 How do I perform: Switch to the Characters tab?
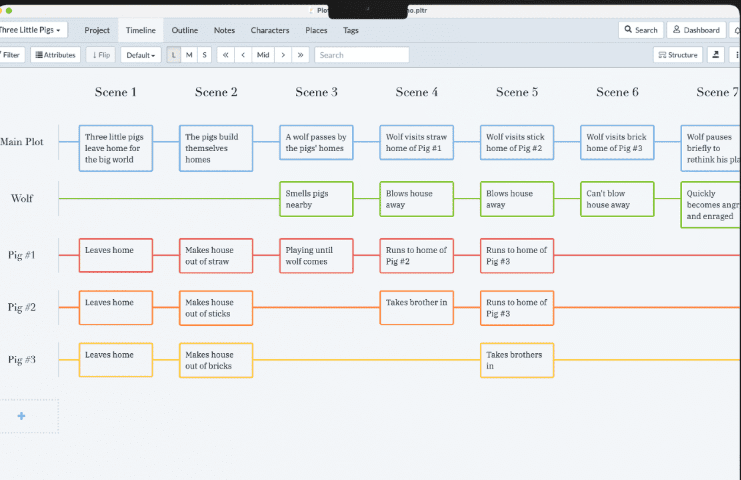tap(270, 30)
